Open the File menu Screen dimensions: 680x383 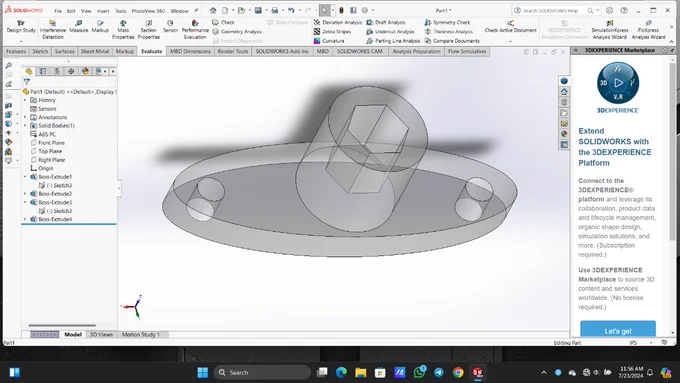[x=58, y=11]
